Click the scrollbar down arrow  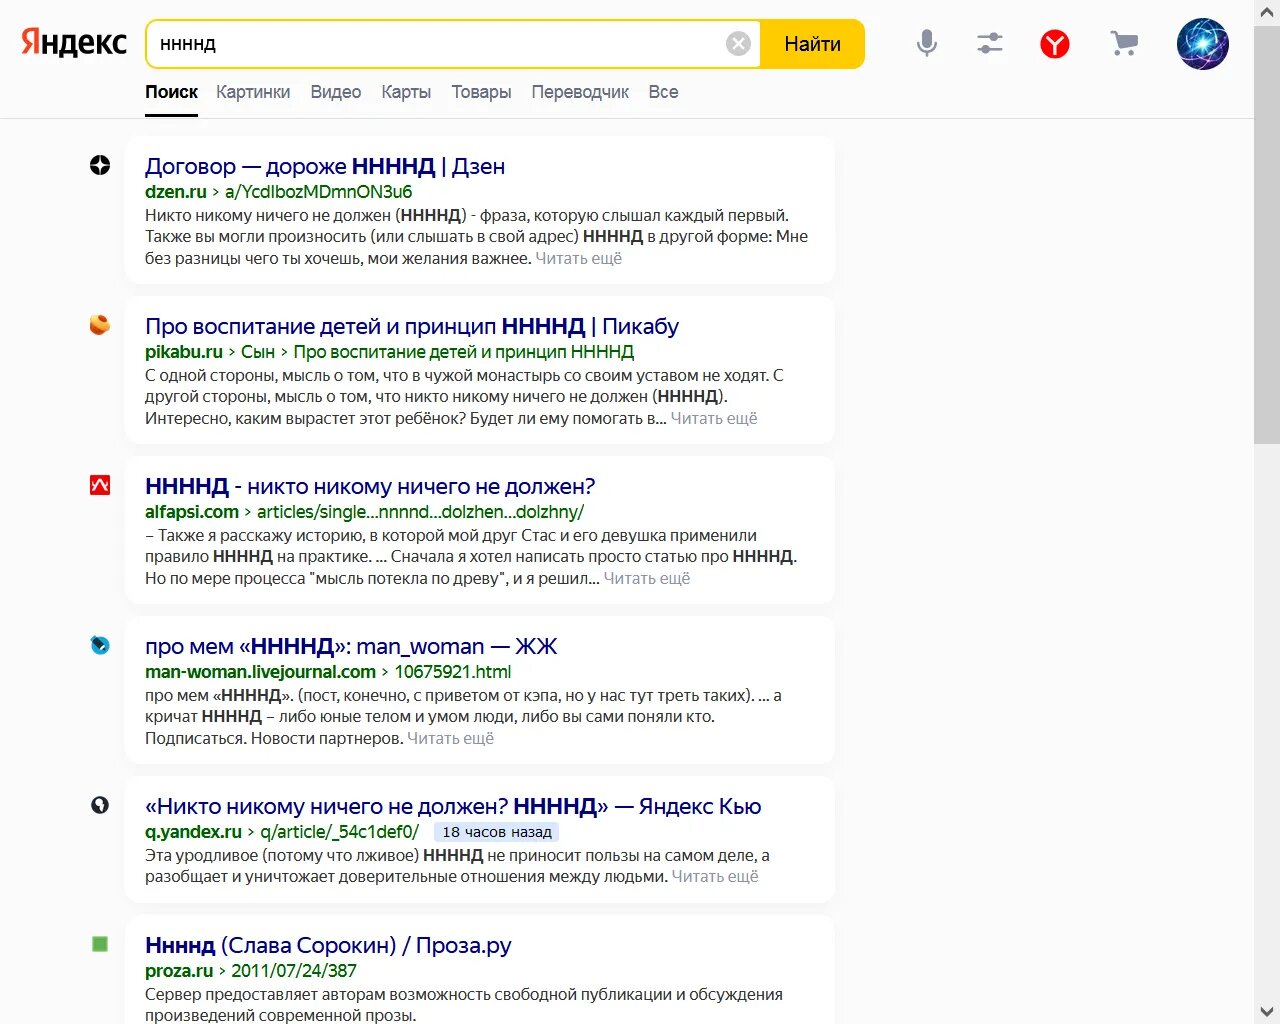[x=1267, y=1011]
